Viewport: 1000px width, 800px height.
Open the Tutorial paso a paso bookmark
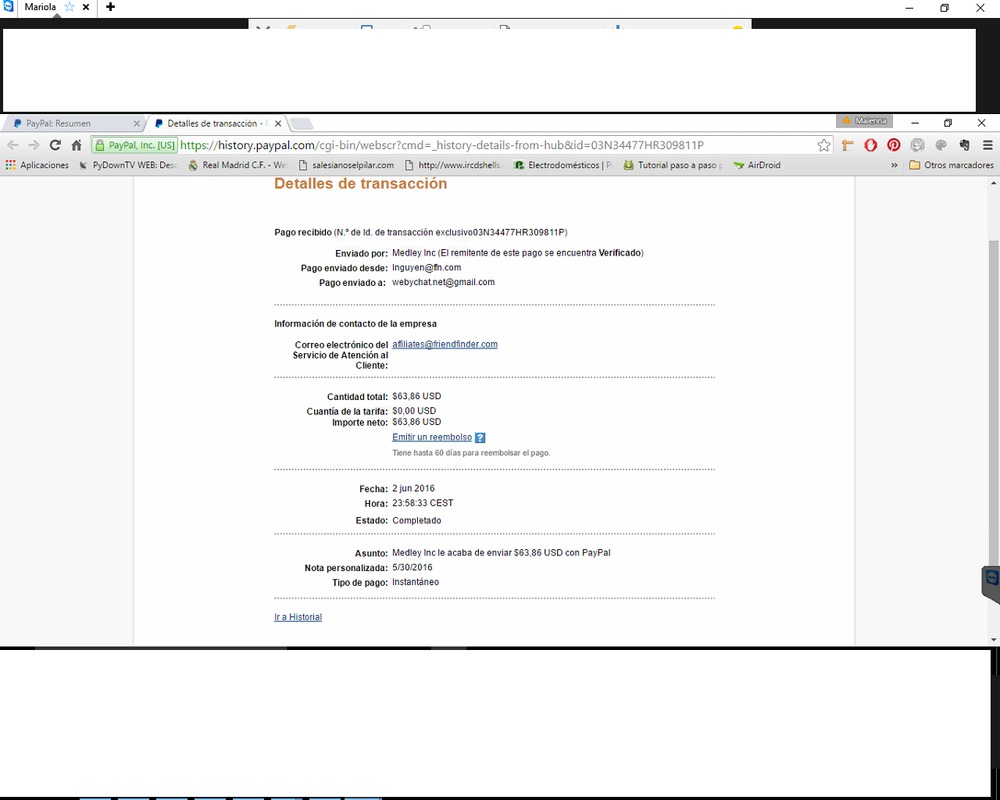(673, 165)
